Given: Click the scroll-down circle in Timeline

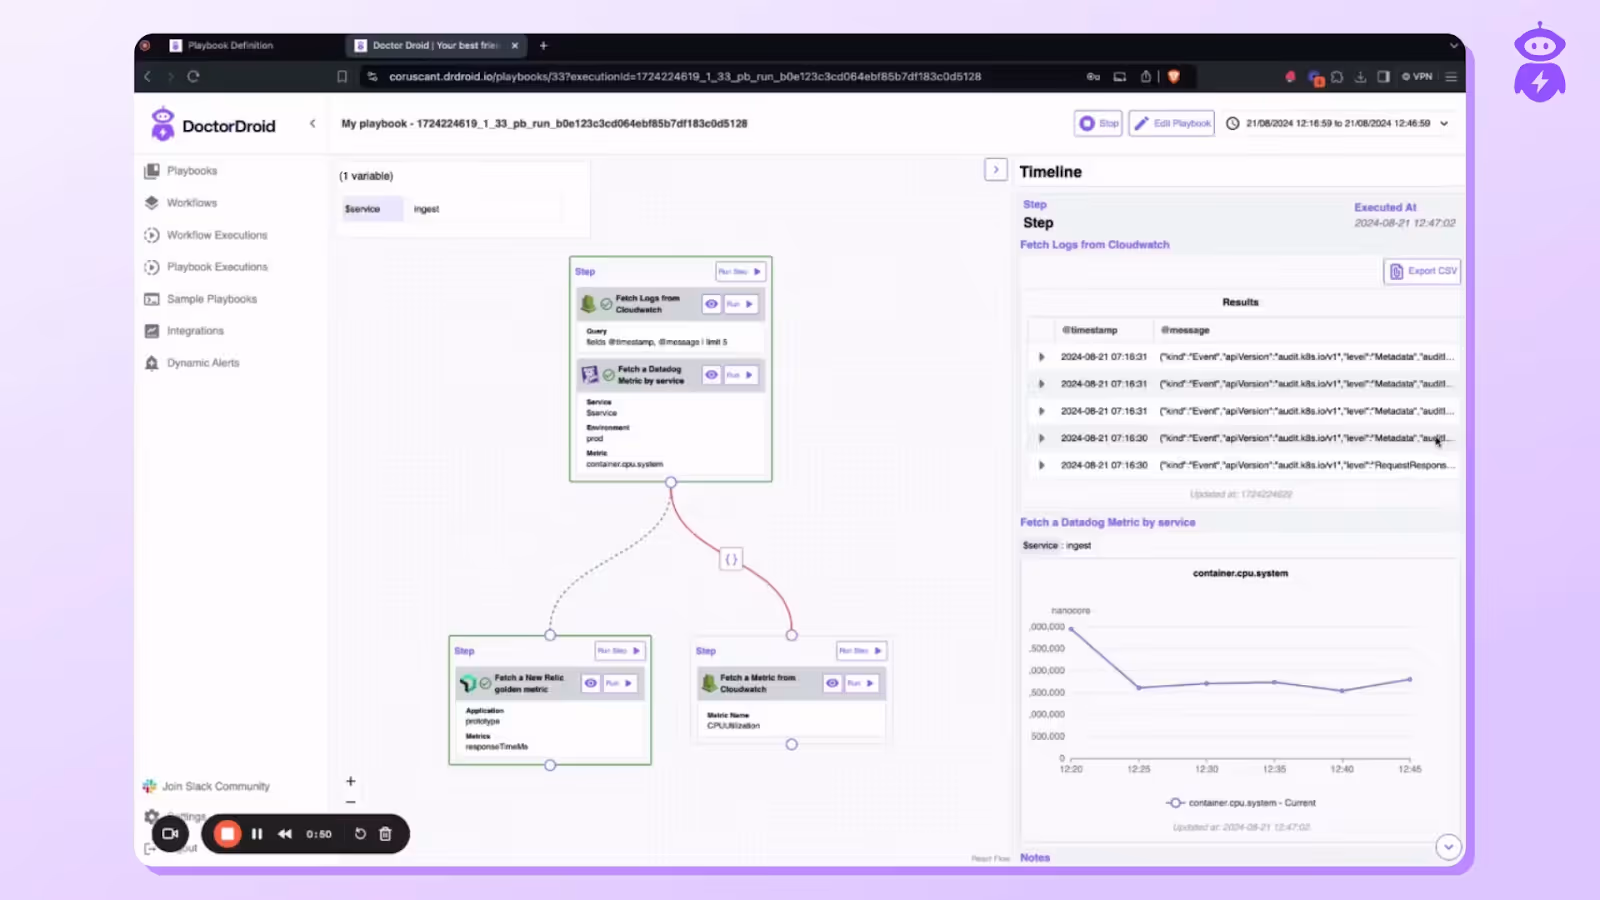Looking at the screenshot, I should (x=1448, y=847).
